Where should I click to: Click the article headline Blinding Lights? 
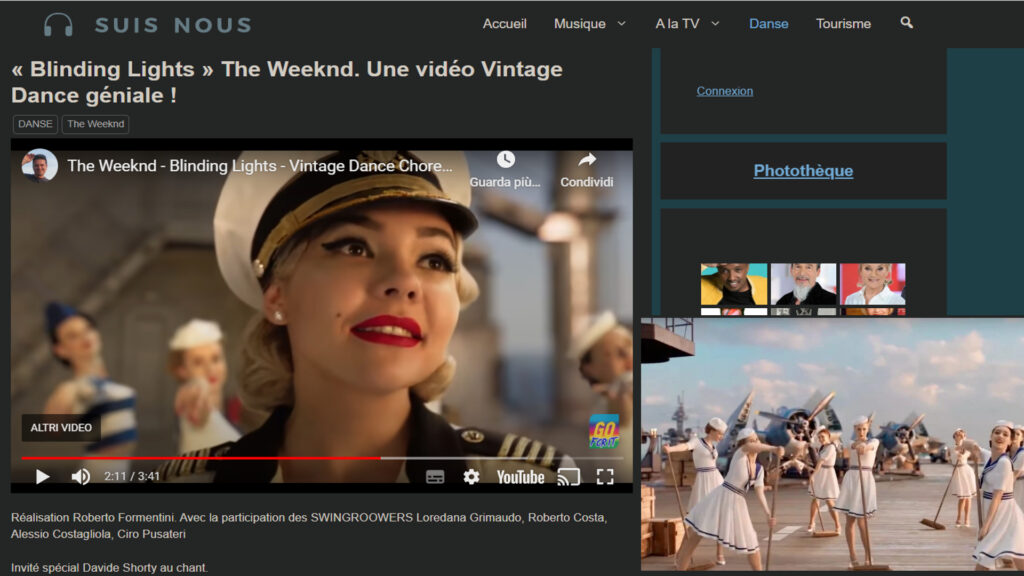point(287,82)
